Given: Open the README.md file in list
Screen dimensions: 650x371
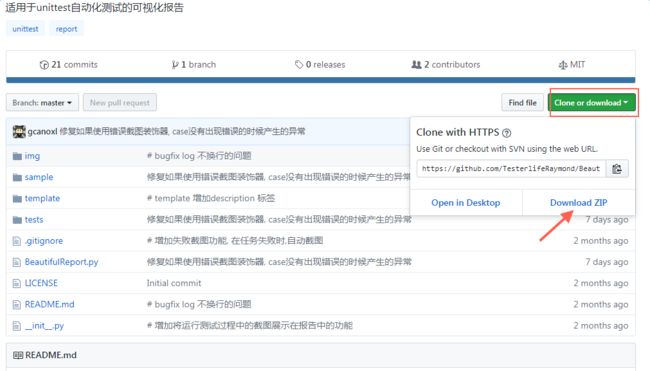Looking at the screenshot, I should [x=49, y=304].
